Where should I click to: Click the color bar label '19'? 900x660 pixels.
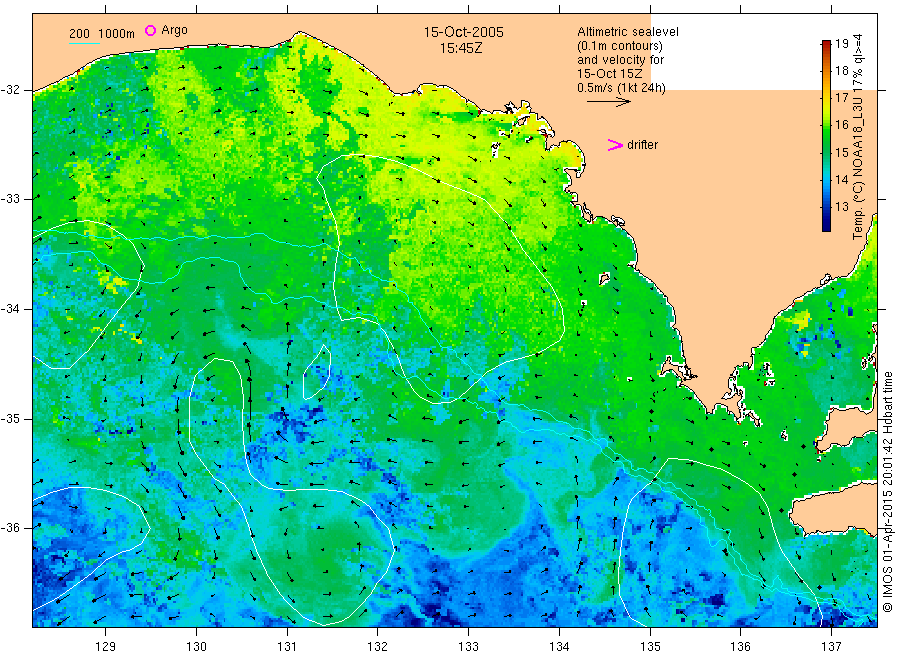(x=841, y=44)
